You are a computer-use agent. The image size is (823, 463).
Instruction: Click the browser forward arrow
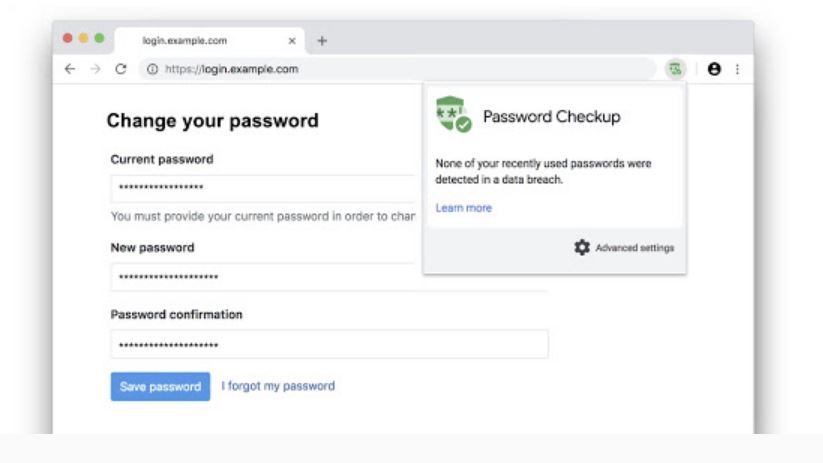tap(95, 69)
